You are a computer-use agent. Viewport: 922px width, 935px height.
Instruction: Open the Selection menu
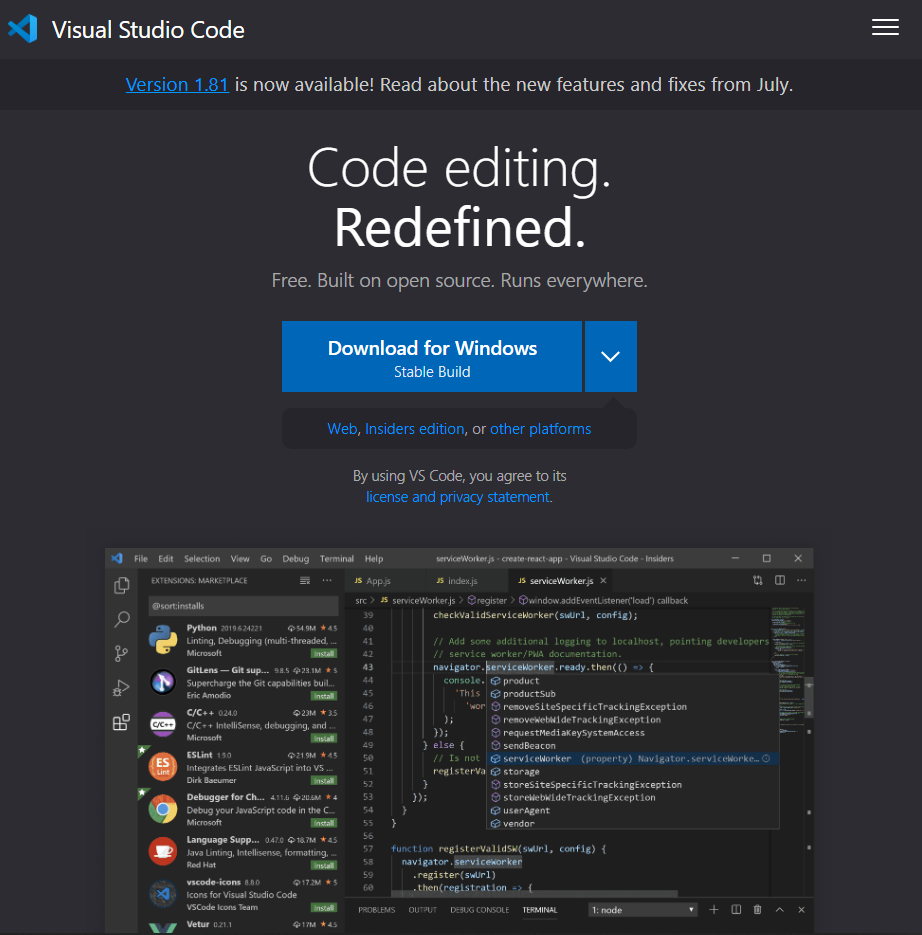pos(202,559)
